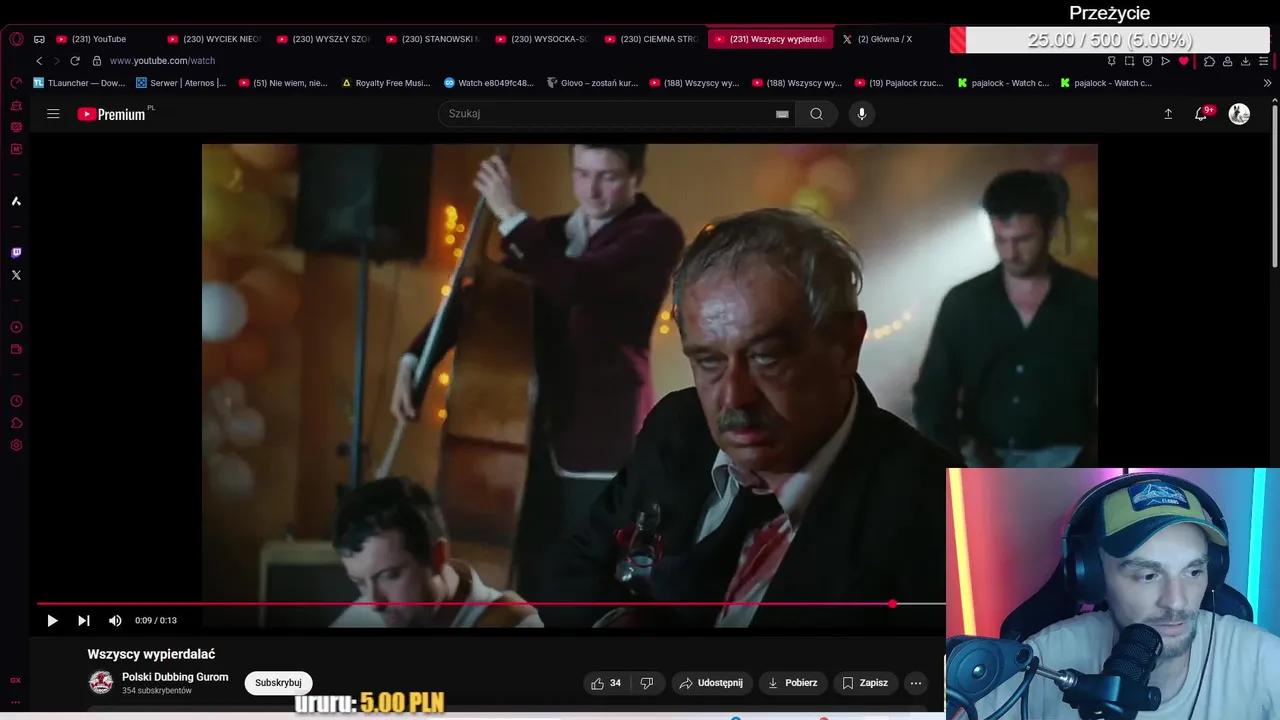Switch to WYCIEK NIEO tab

(214, 39)
